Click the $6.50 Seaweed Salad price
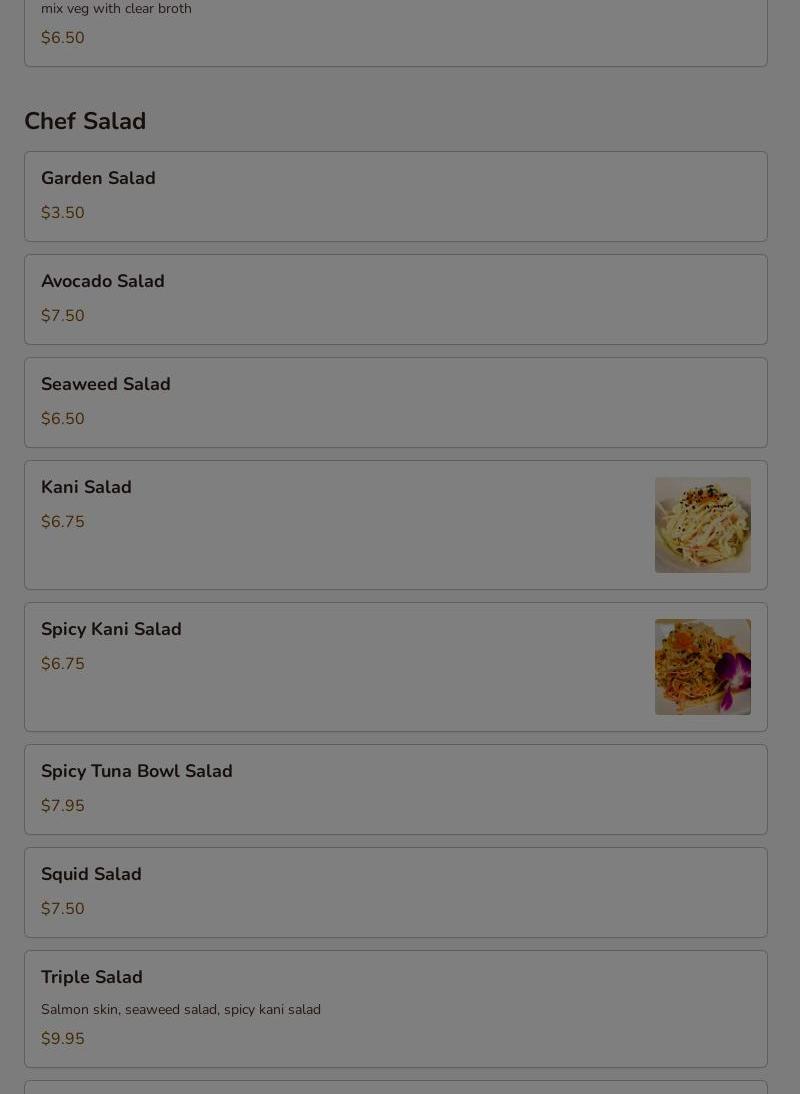Screen dimensions: 800x1094 click(63, 419)
